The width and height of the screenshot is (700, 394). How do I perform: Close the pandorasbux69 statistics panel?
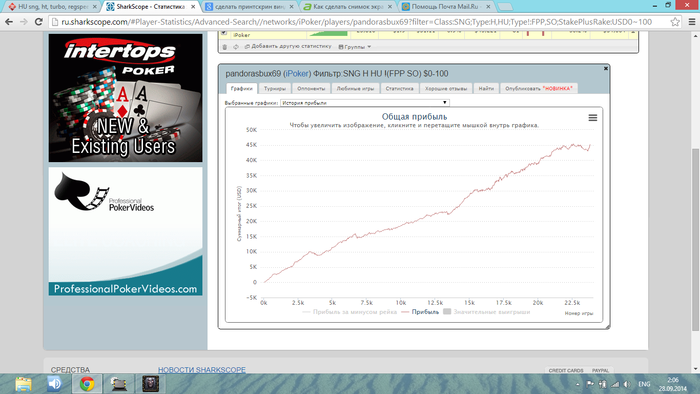click(606, 68)
